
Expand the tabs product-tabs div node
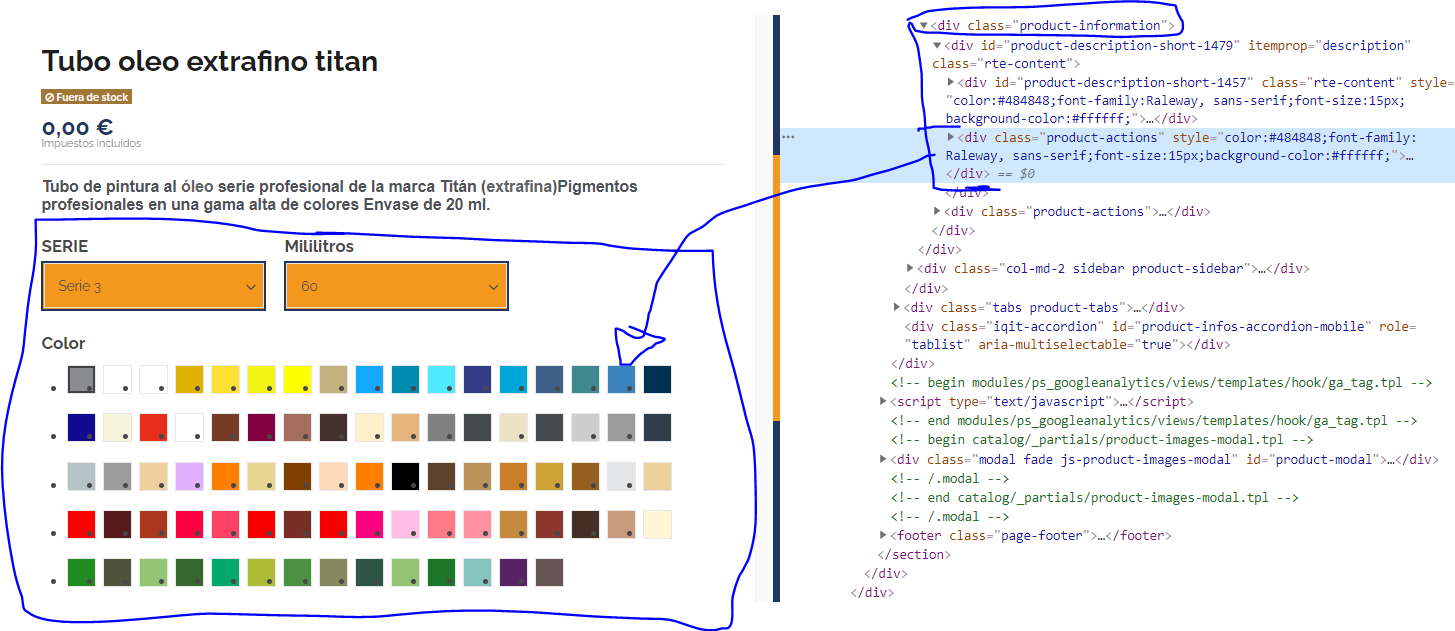pyautogui.click(x=897, y=307)
